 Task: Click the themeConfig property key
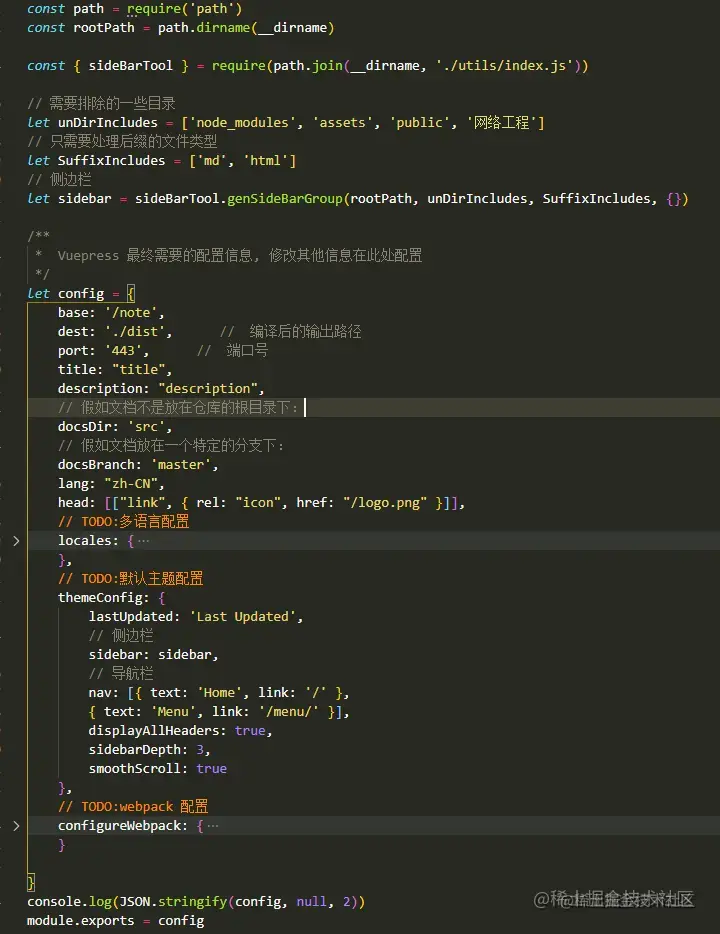pos(100,597)
